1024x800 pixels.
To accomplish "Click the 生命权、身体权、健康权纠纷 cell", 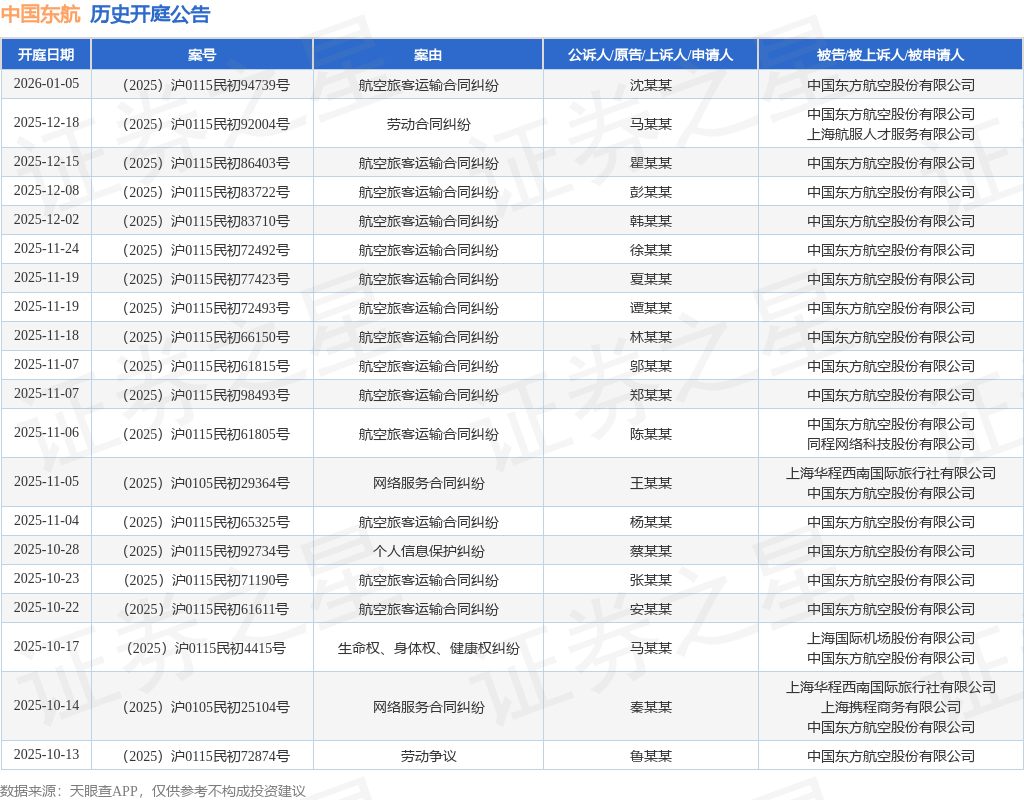I will (x=428, y=648).
